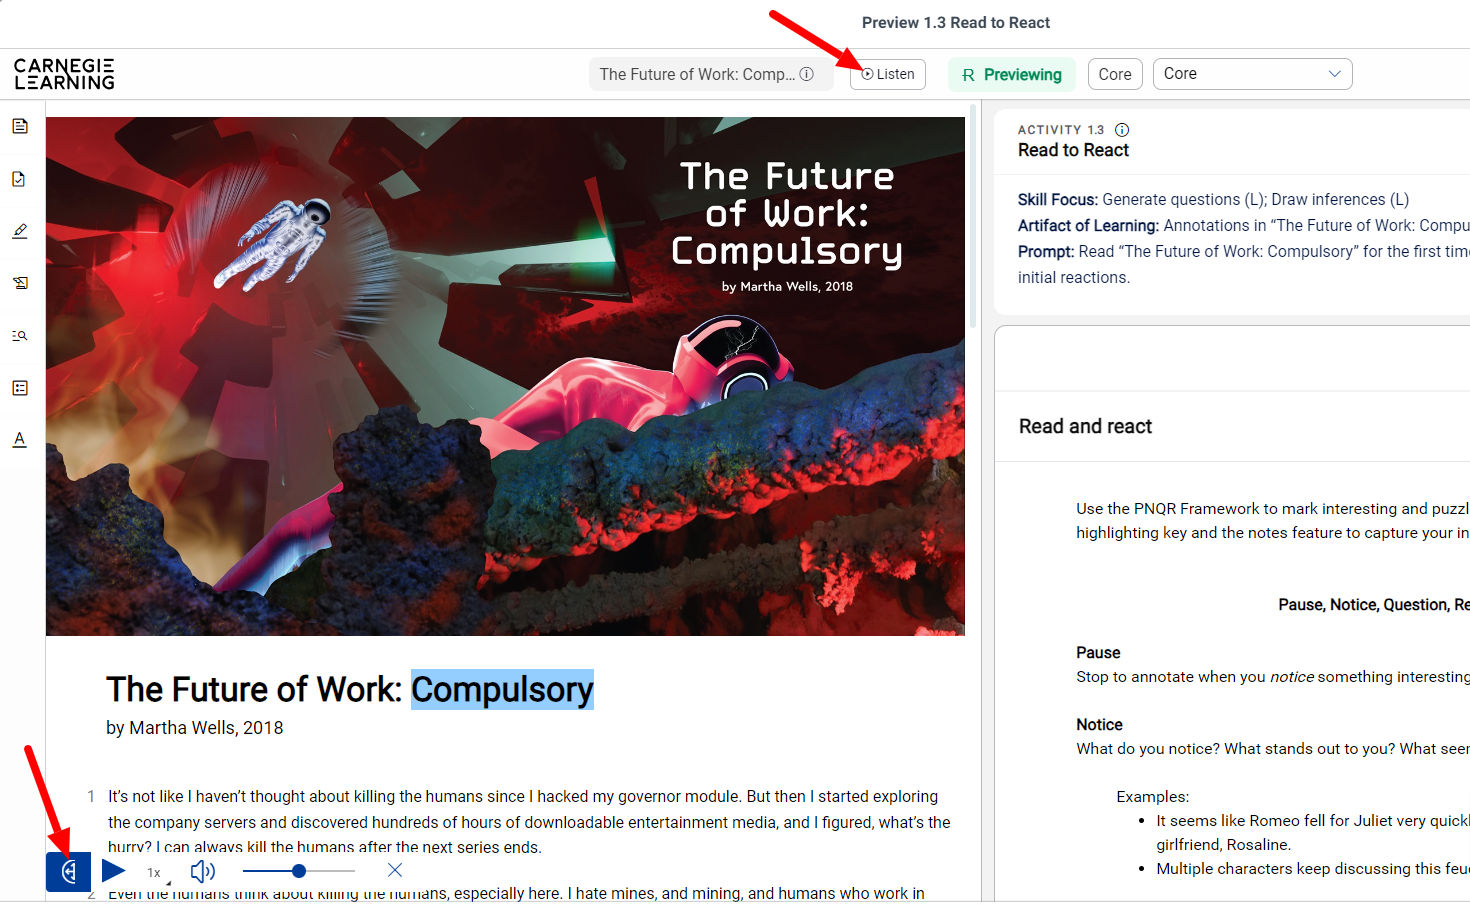This screenshot has width=1470, height=906.
Task: Click paragraph number 1 in the story
Action: 91,797
